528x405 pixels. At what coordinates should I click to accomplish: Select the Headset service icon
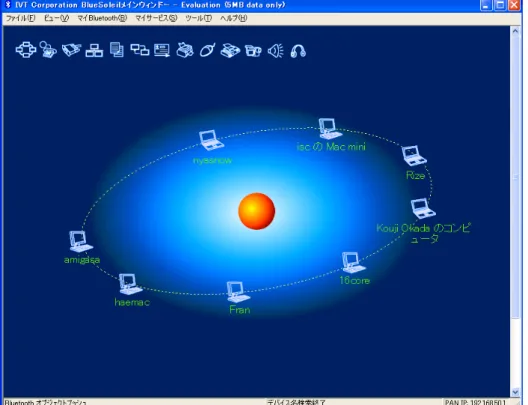[x=298, y=51]
